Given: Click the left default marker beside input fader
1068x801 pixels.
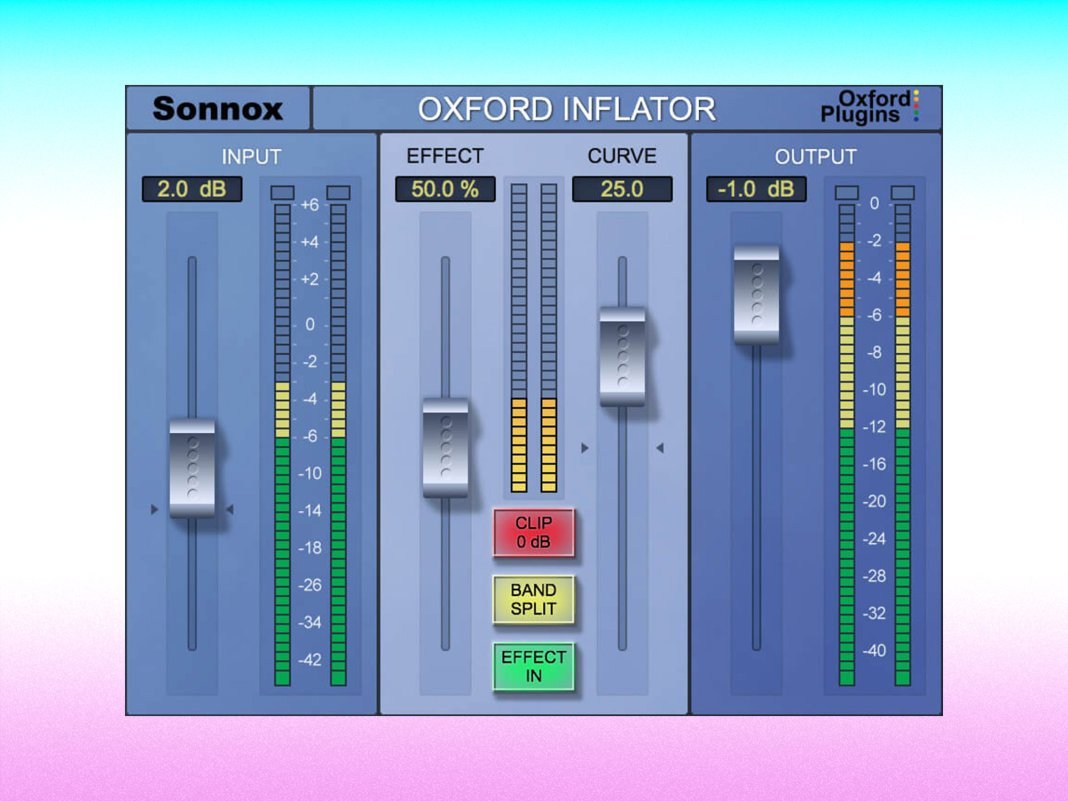Looking at the screenshot, I should [x=155, y=509].
